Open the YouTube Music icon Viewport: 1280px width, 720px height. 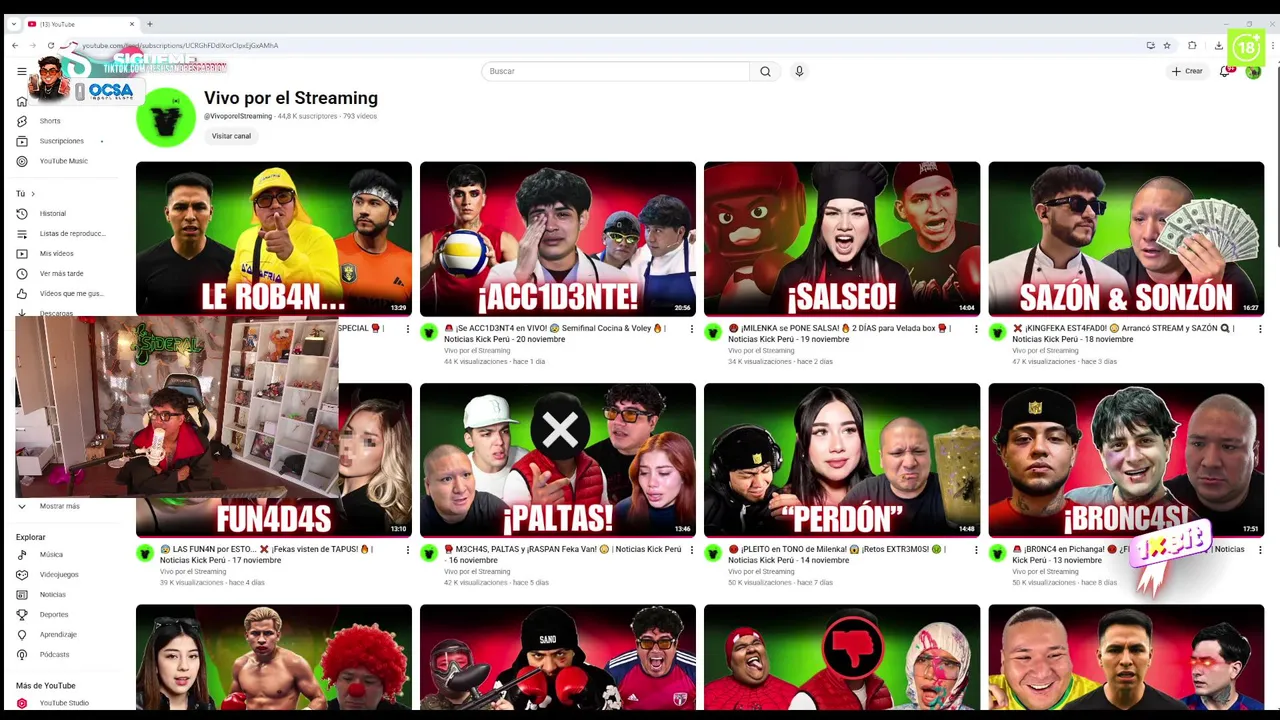pos(21,161)
